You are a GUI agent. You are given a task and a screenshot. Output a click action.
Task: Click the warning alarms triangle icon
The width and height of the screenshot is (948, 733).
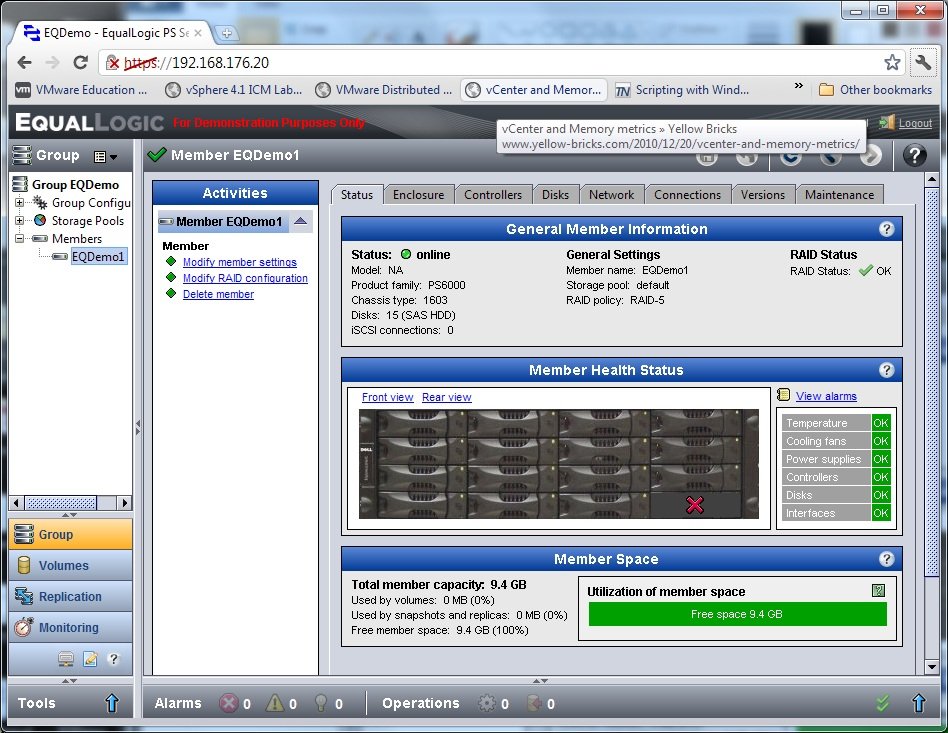click(274, 703)
